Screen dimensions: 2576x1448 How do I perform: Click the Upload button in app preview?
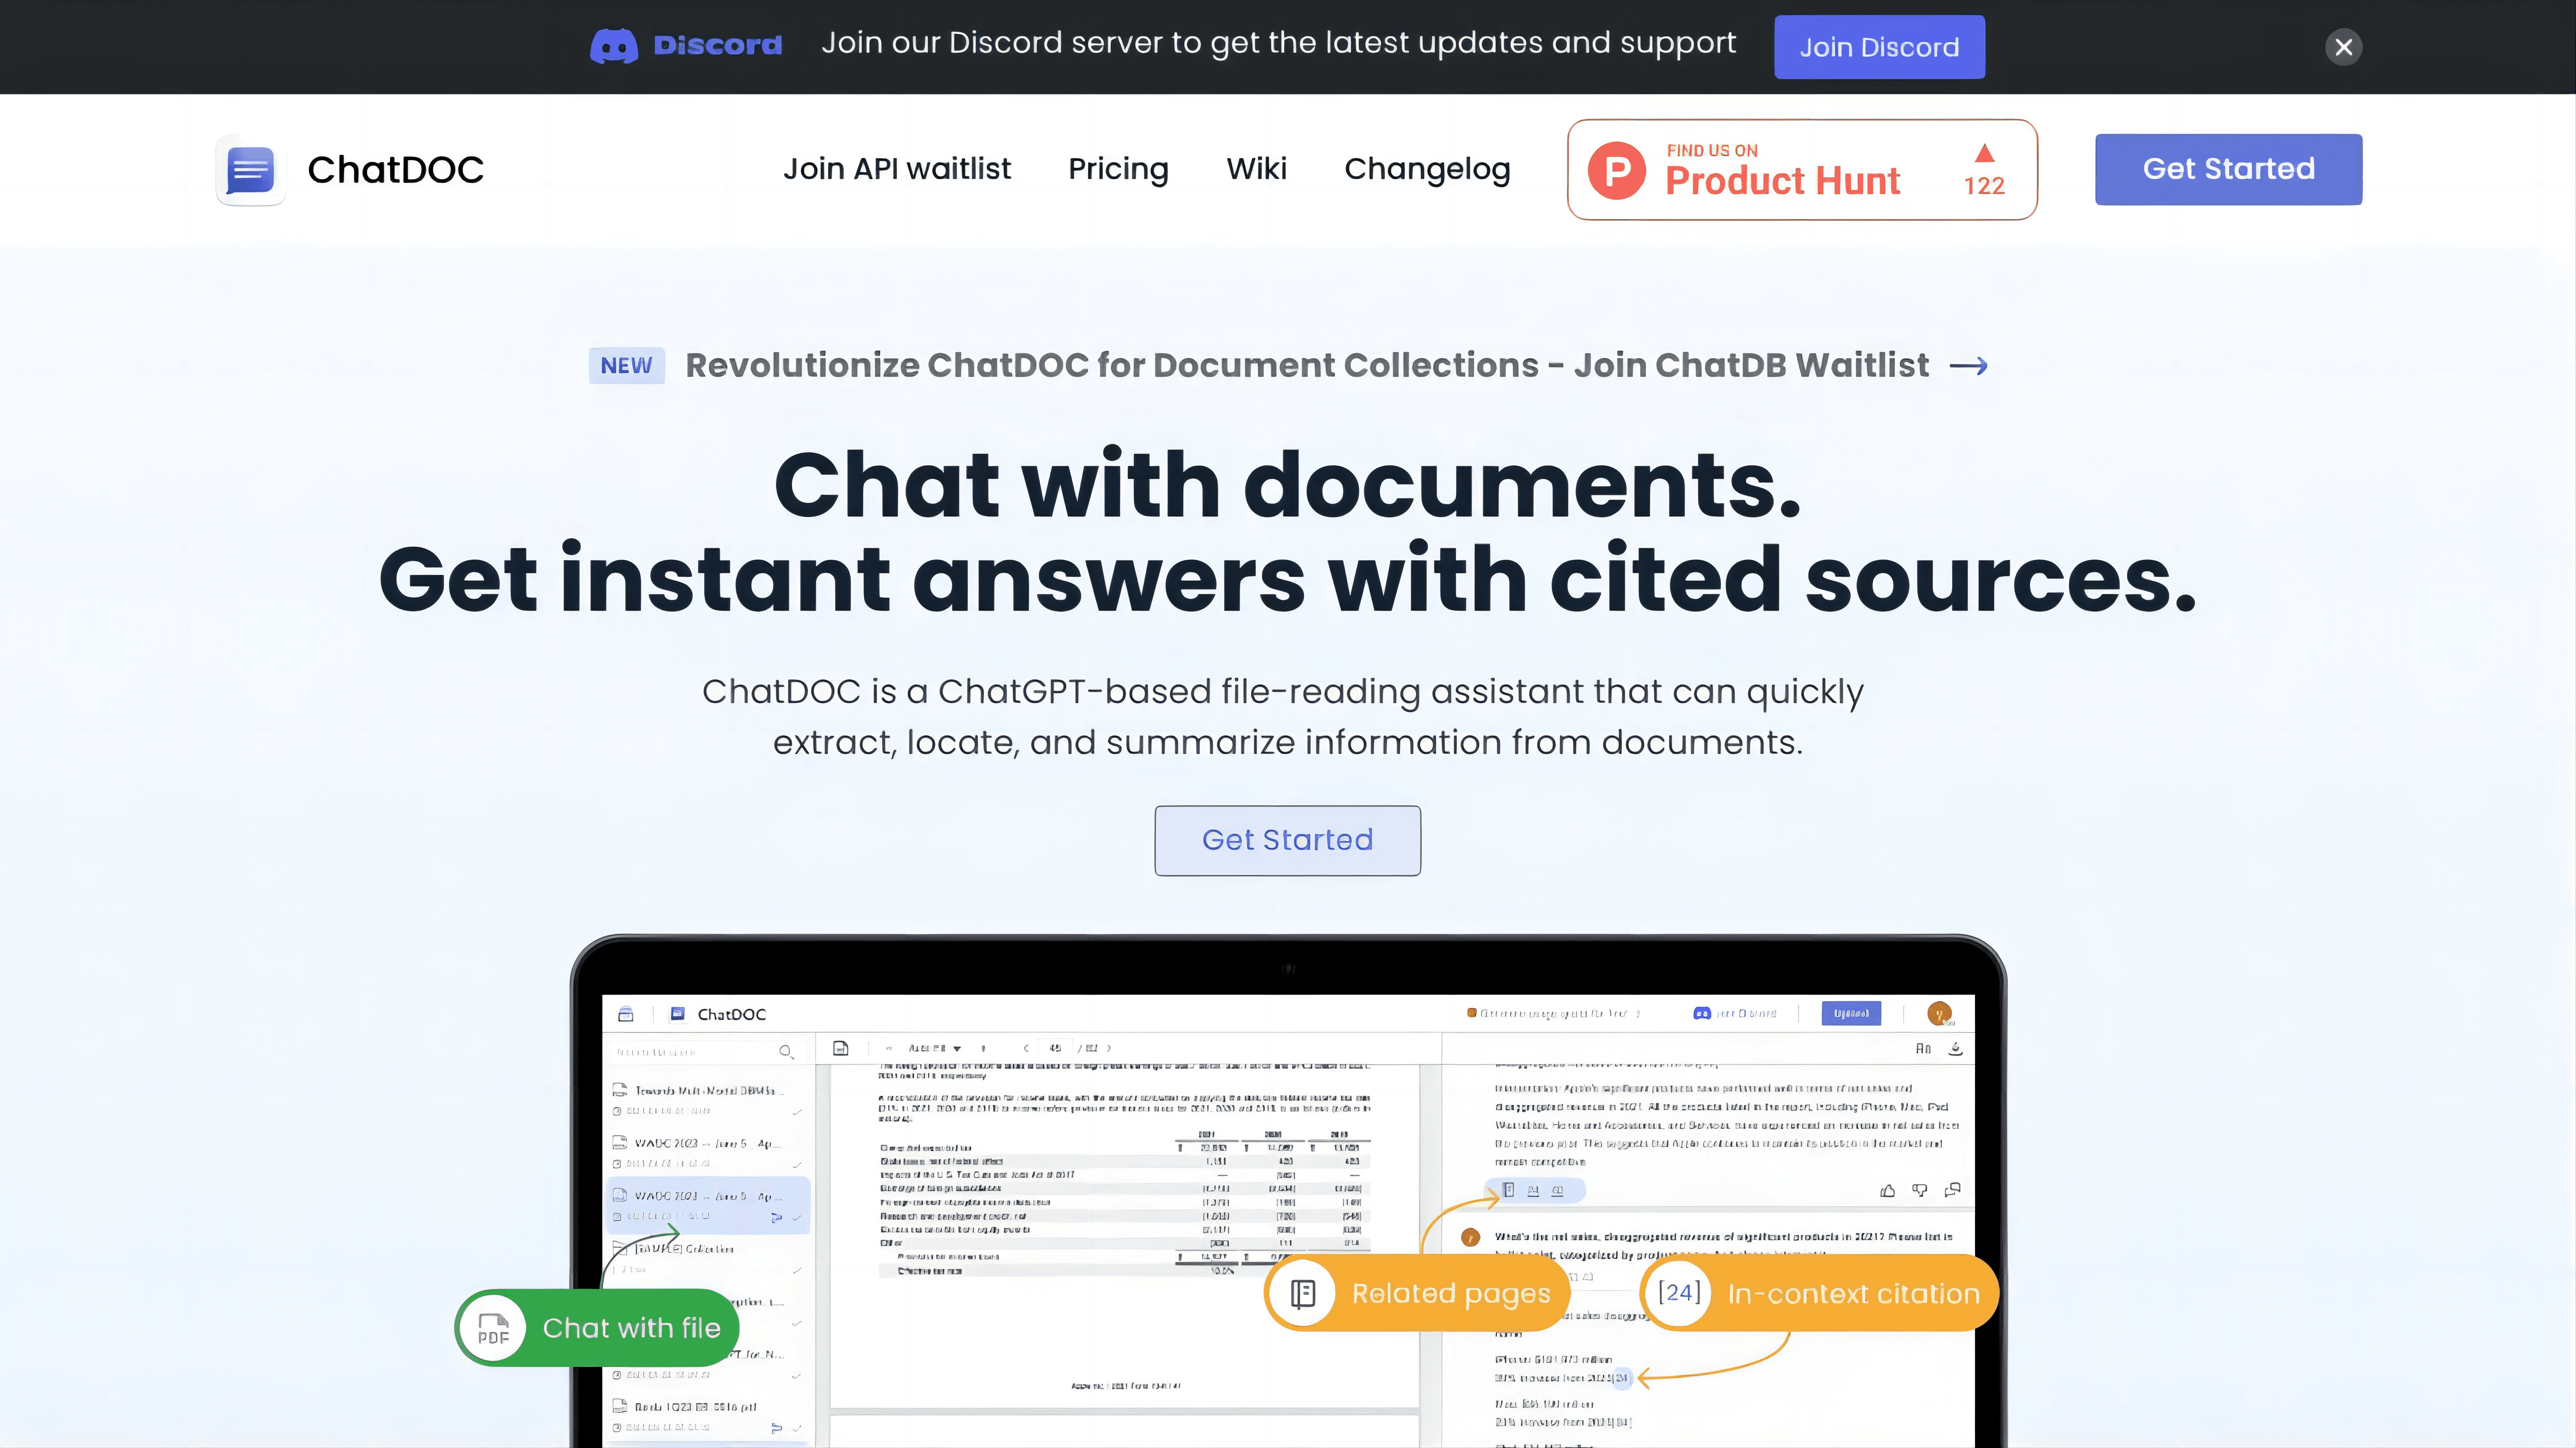pos(1851,1013)
